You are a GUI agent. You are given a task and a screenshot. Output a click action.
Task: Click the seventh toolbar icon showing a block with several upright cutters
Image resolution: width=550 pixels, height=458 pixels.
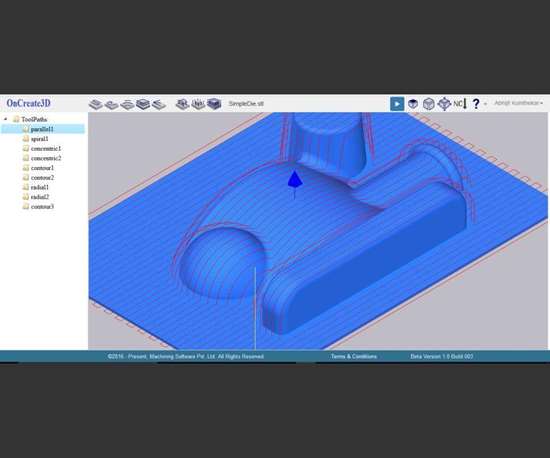point(198,104)
